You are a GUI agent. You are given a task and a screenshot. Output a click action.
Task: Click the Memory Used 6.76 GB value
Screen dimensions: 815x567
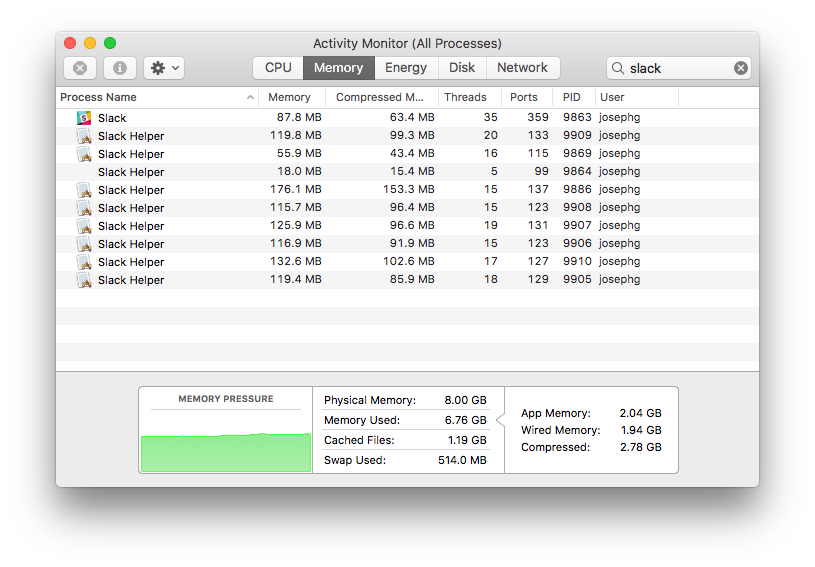pyautogui.click(x=465, y=420)
